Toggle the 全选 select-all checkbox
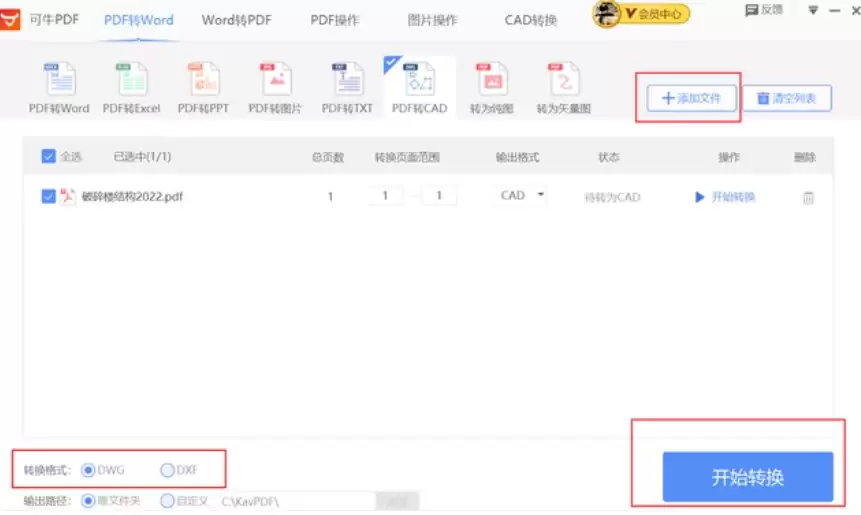 (48, 157)
